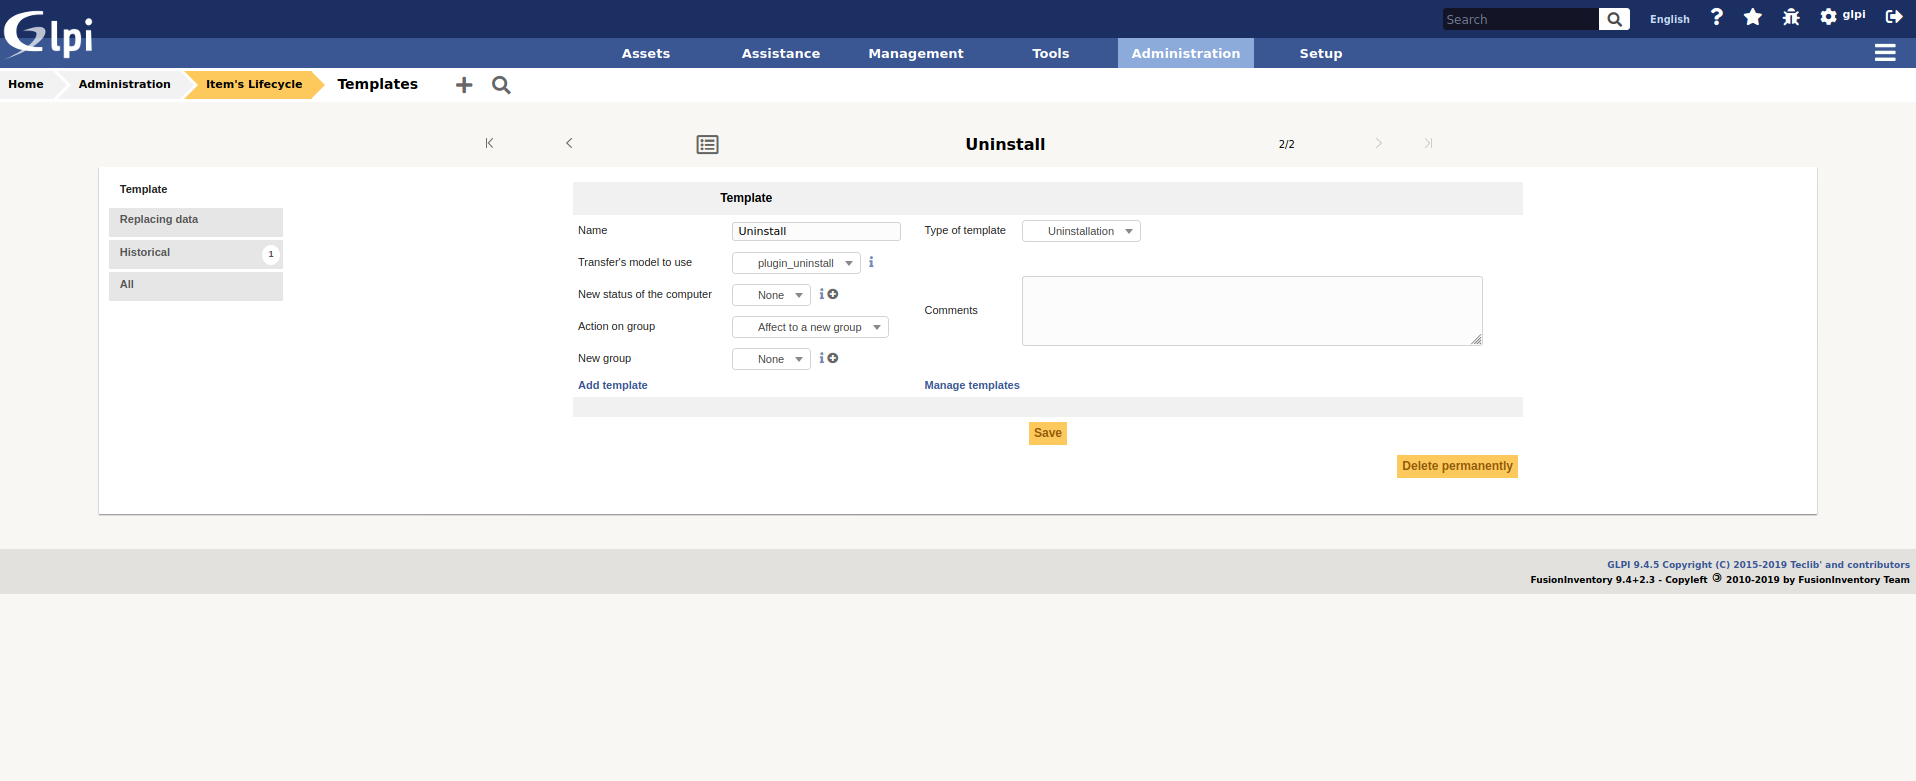Expand Type of template dropdown
The width and height of the screenshot is (1916, 781).
click(x=1081, y=231)
